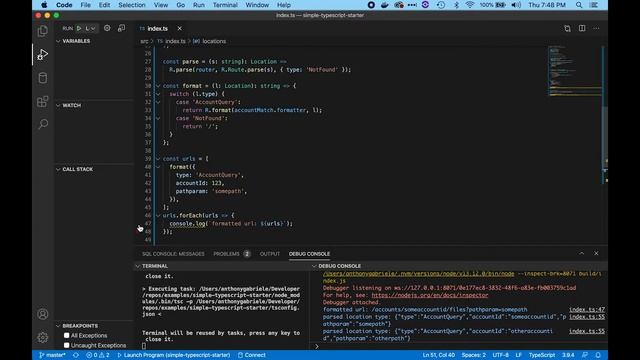The height and width of the screenshot is (360, 640).
Task: Enable the All Exceptions breakpoint checkbox
Action: pos(67,336)
